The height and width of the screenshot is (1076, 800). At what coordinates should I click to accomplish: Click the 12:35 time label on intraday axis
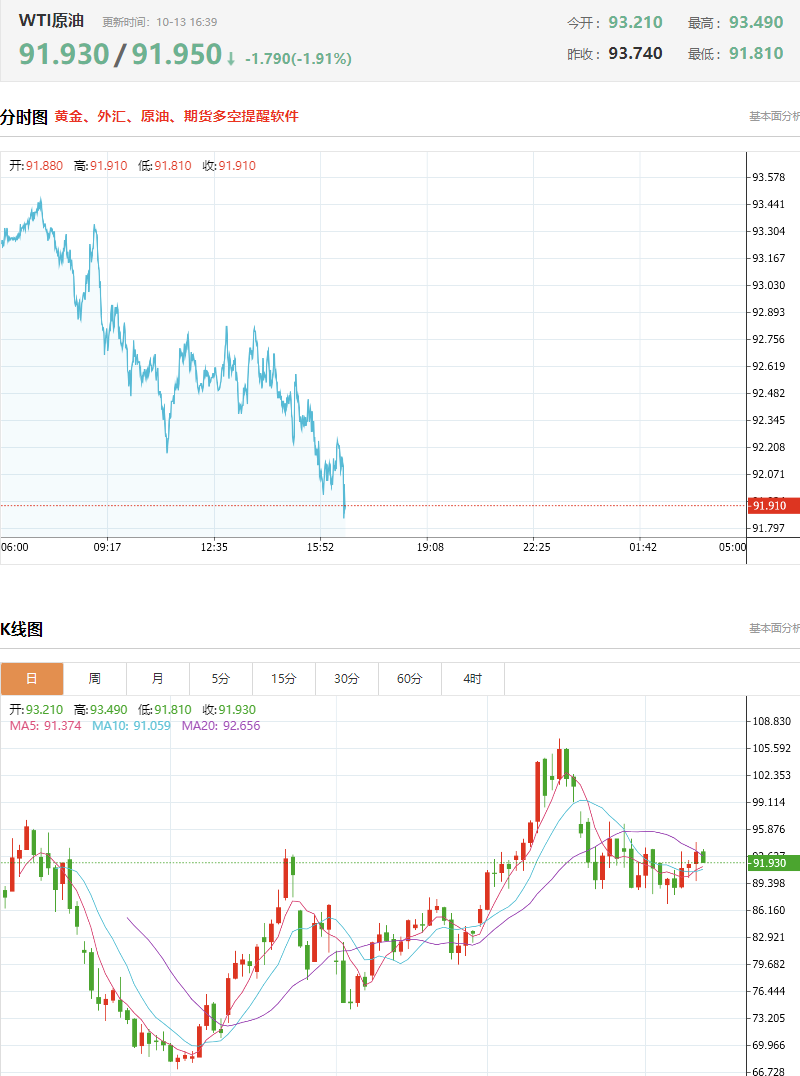(x=214, y=547)
